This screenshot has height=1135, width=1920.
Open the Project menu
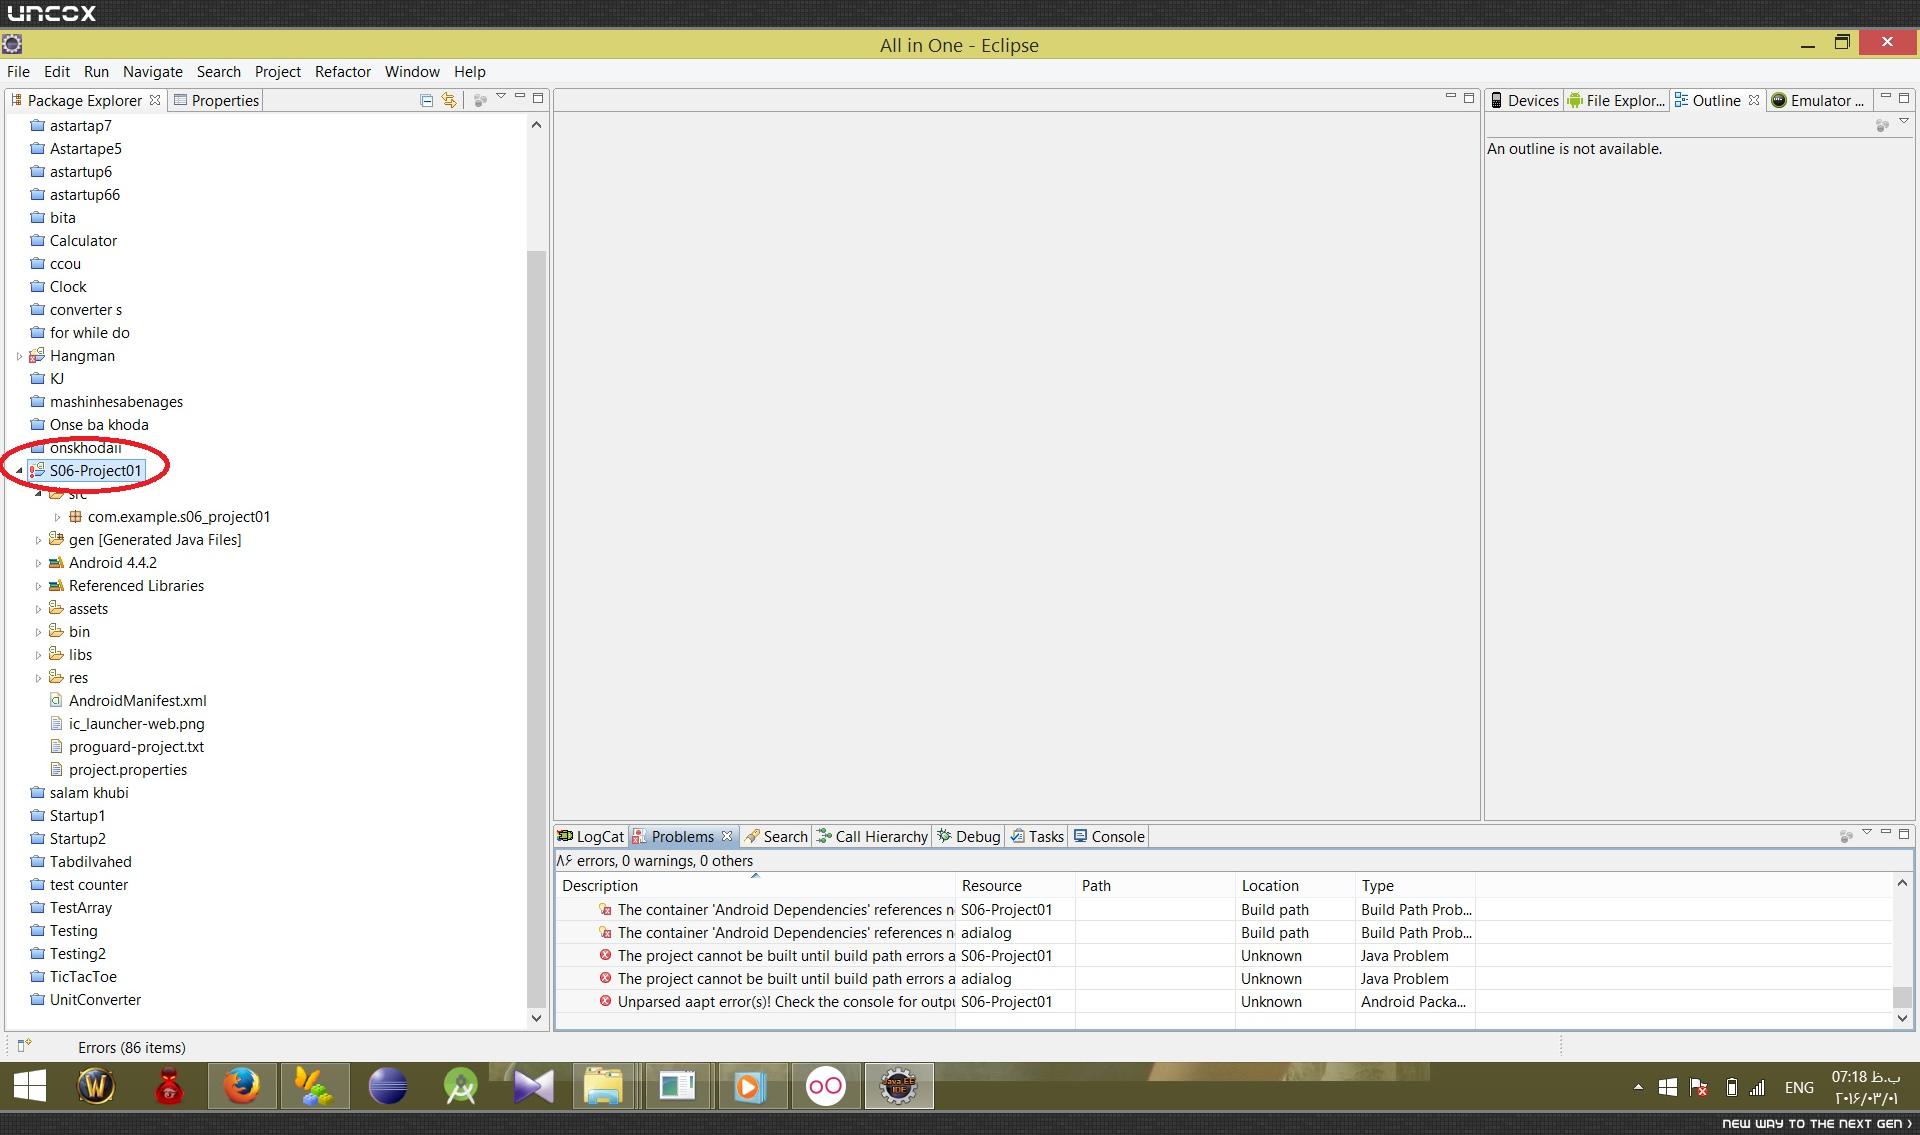278,72
